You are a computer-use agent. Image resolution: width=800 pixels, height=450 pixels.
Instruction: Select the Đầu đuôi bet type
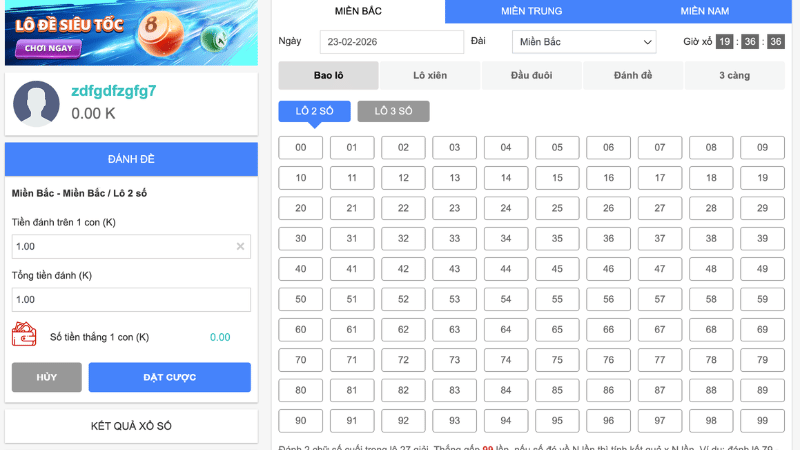click(x=531, y=76)
